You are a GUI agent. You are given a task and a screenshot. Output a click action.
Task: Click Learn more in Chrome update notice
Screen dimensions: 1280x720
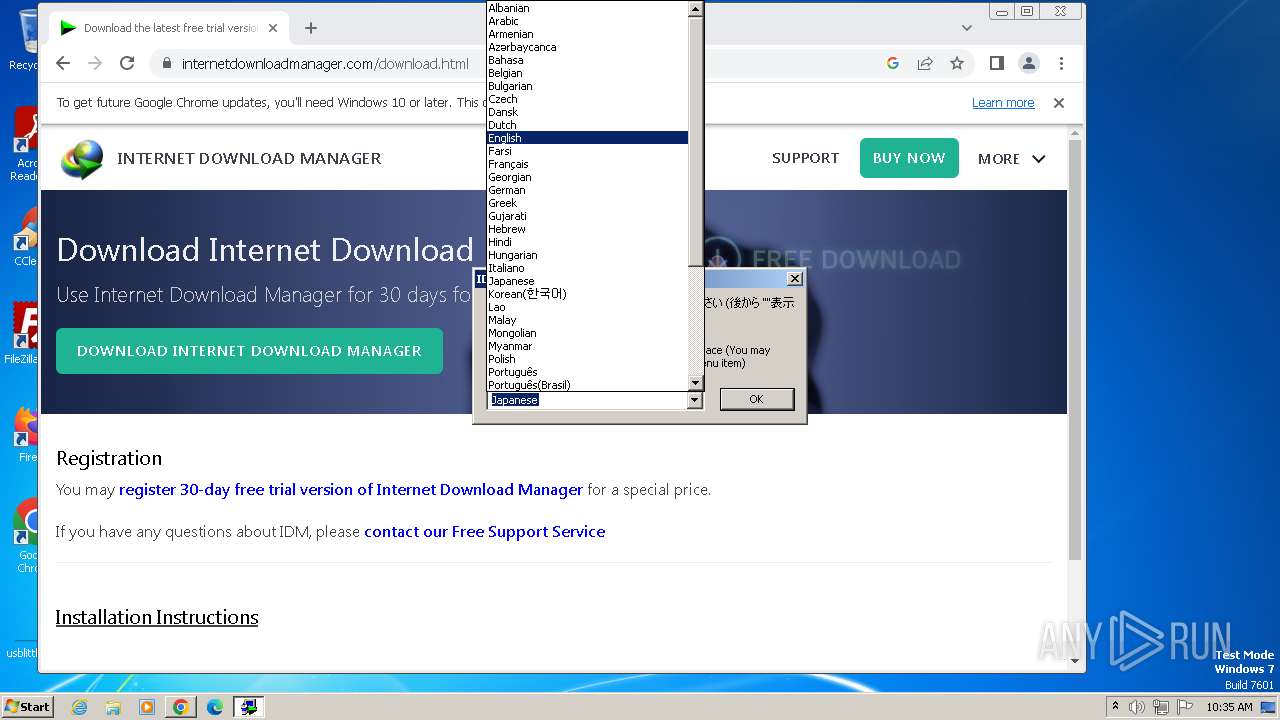click(1003, 103)
